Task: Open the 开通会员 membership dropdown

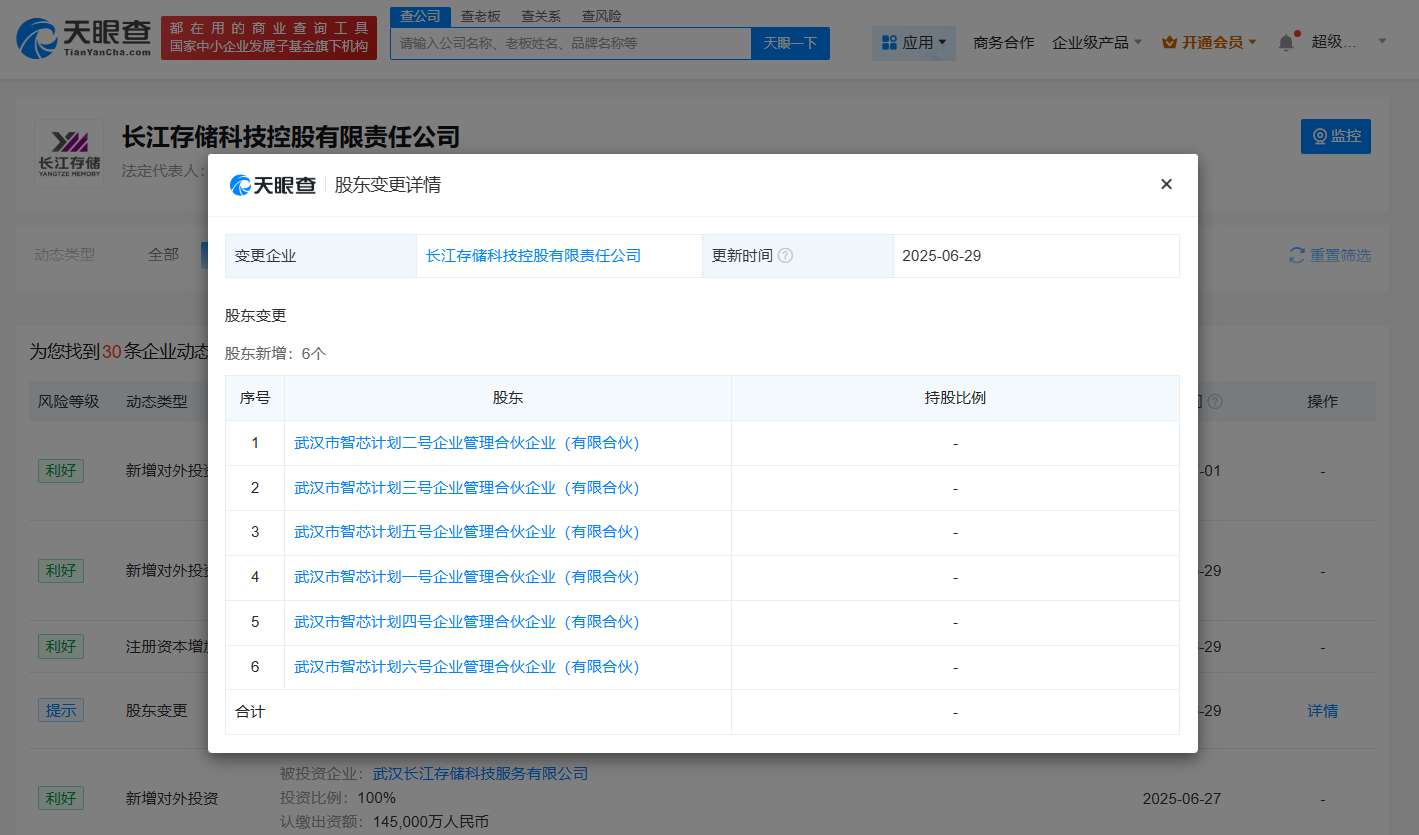Action: coord(1209,42)
